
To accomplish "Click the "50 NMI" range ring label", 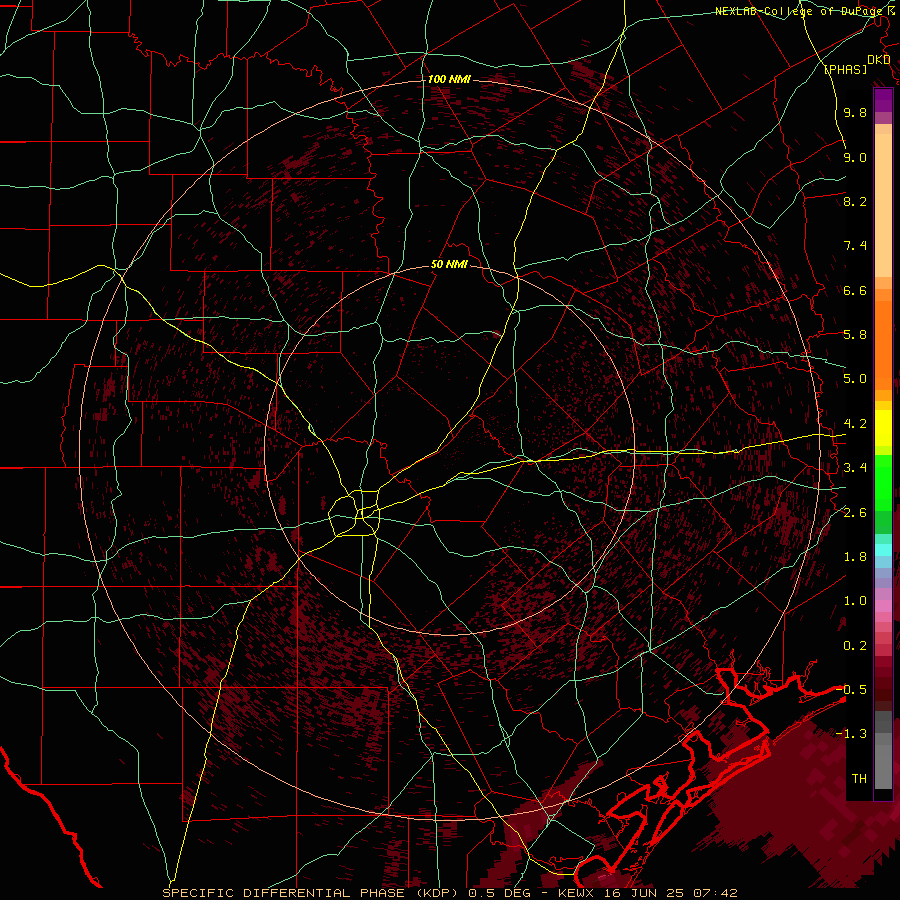I will coord(449,265).
